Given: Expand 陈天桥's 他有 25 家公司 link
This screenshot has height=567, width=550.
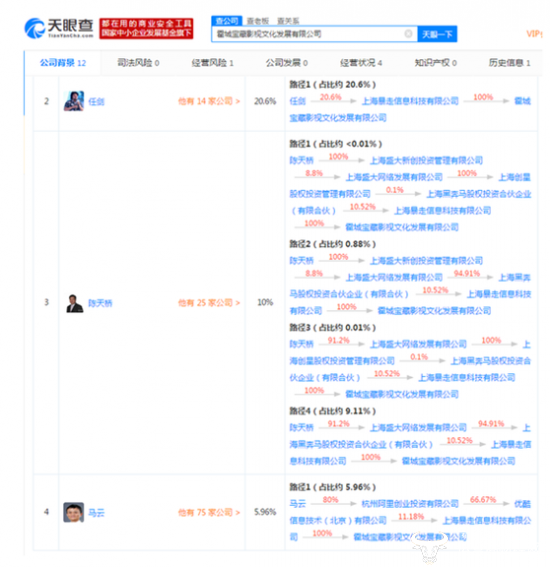Looking at the screenshot, I should (209, 303).
